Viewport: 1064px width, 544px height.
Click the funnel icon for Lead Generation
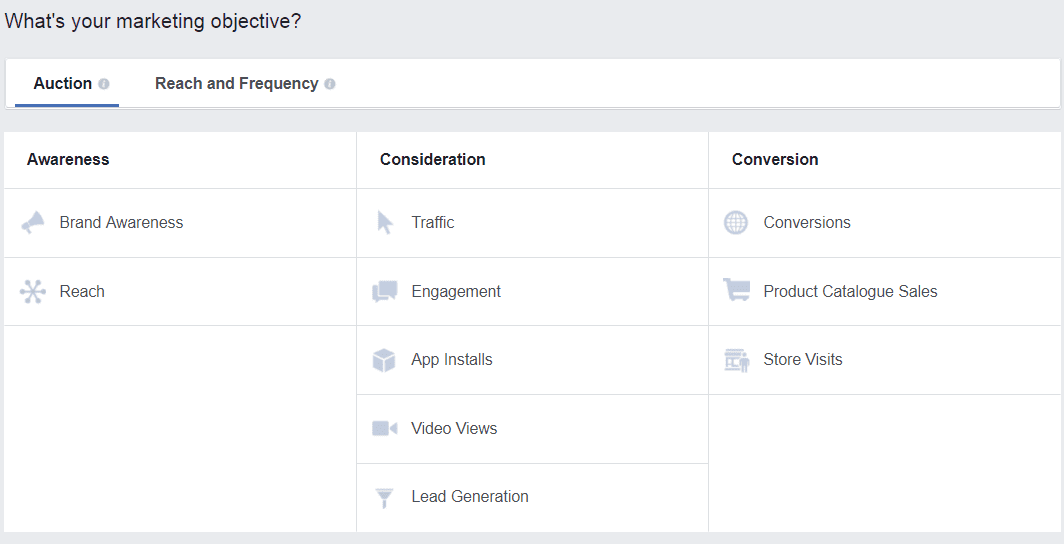point(384,497)
